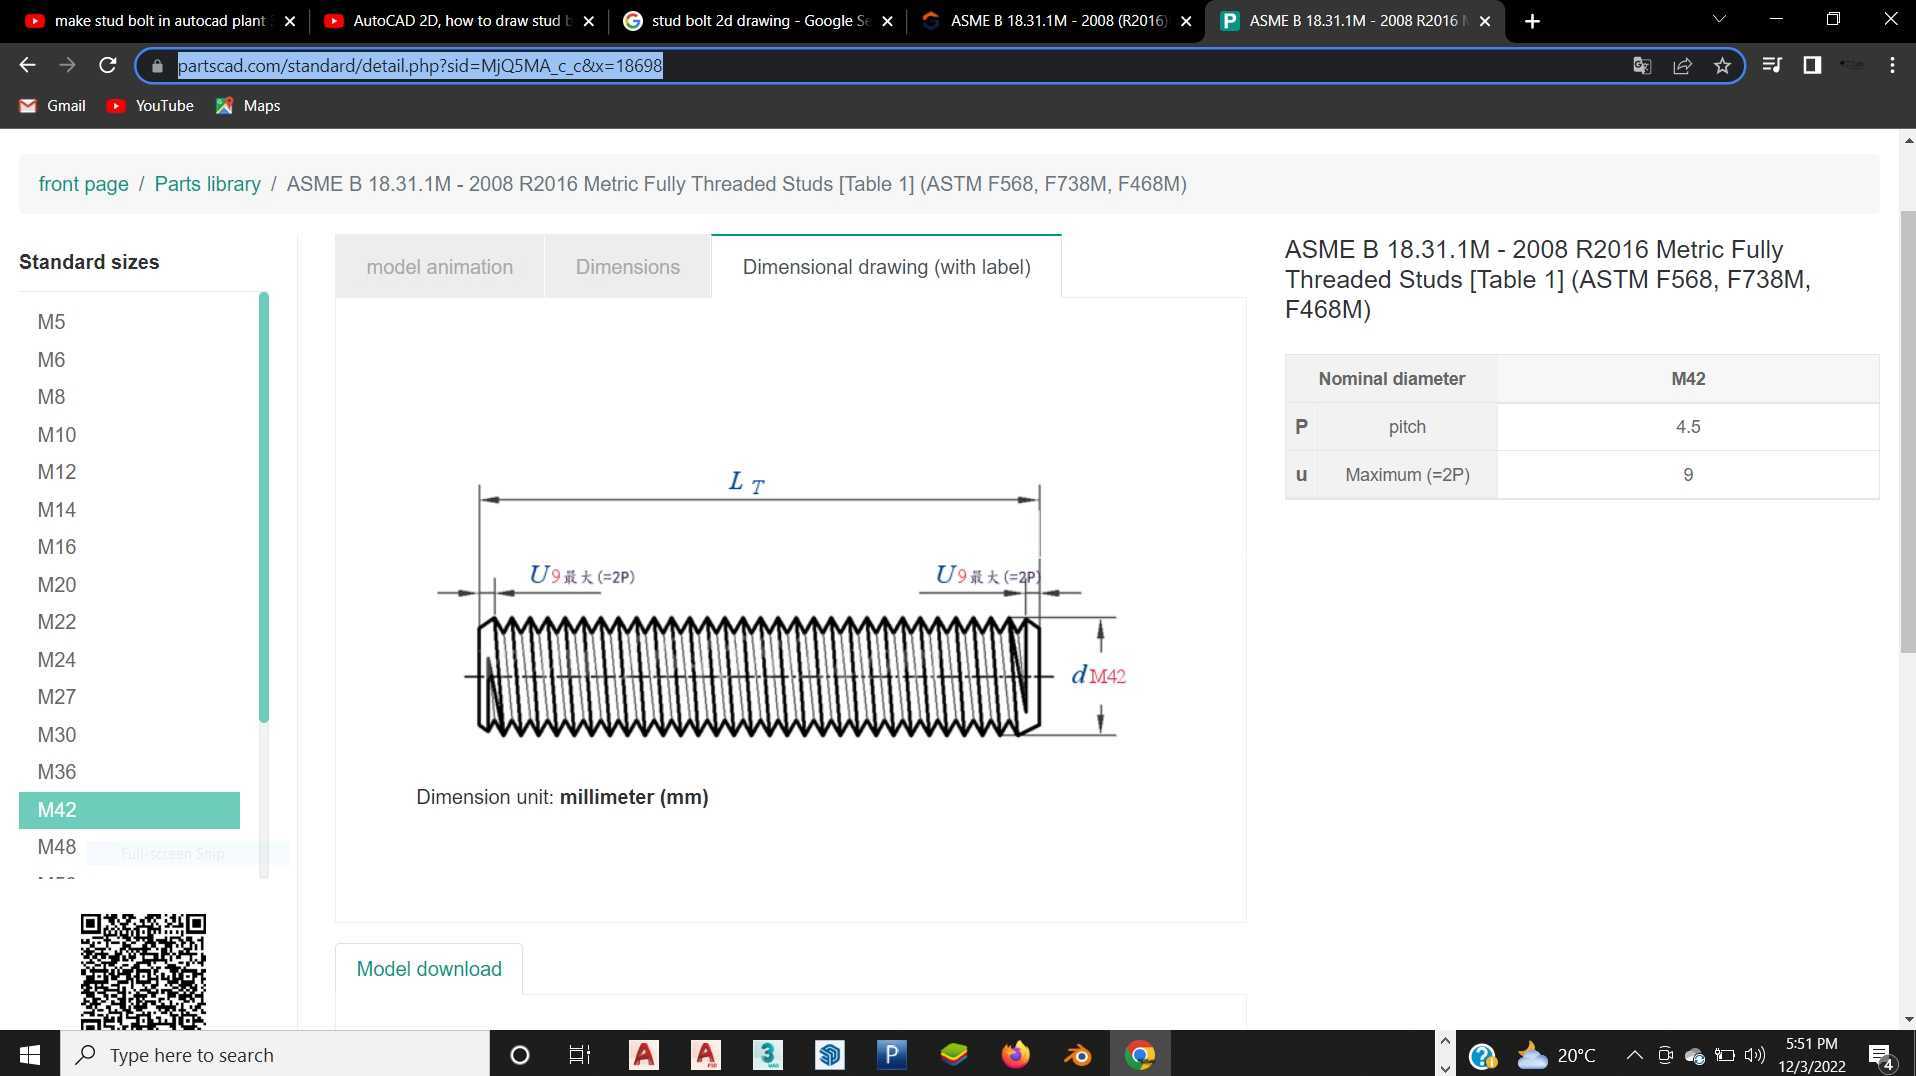Viewport: 1916px width, 1076px height.
Task: Reload the current page
Action: 108,65
